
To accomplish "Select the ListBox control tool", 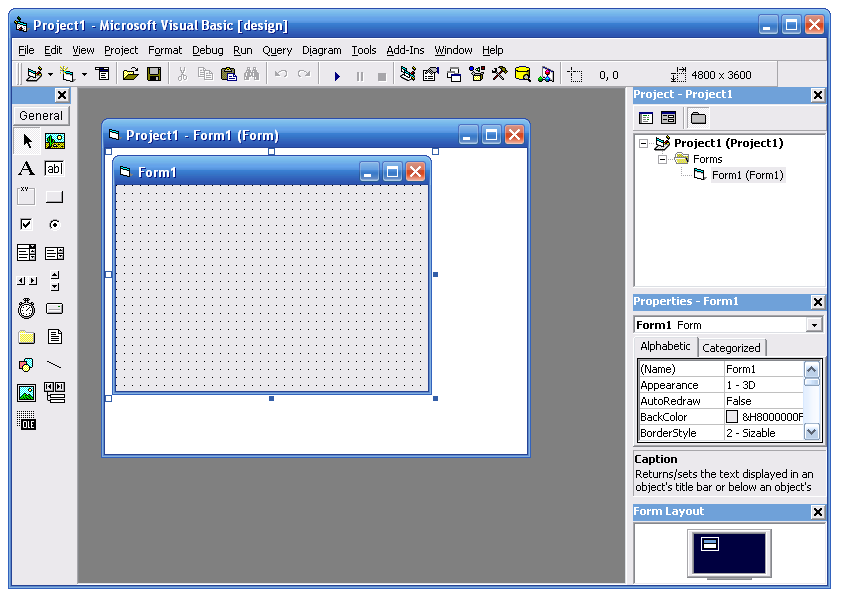I will tap(55, 253).
